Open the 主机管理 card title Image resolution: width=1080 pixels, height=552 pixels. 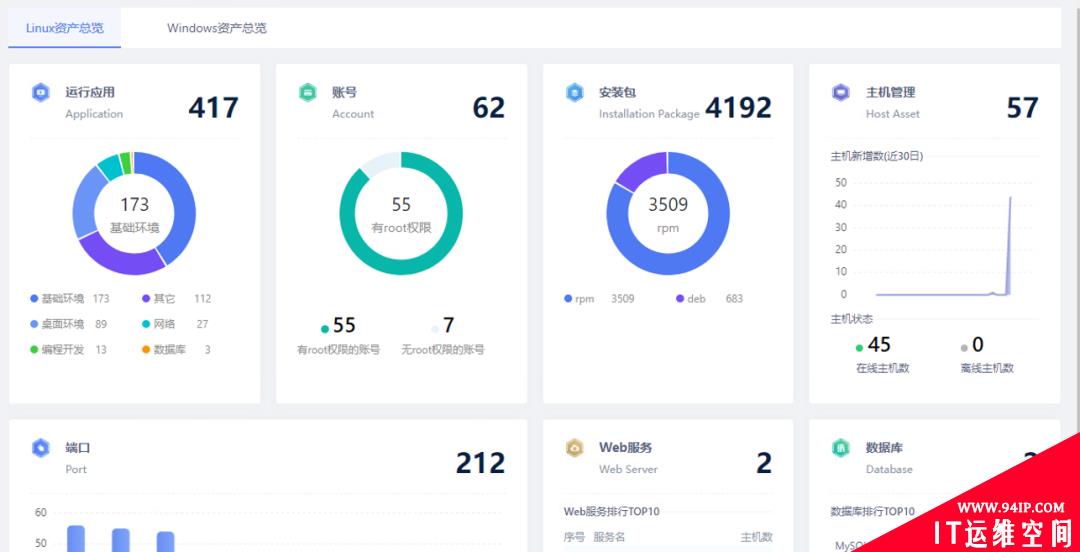(890, 92)
